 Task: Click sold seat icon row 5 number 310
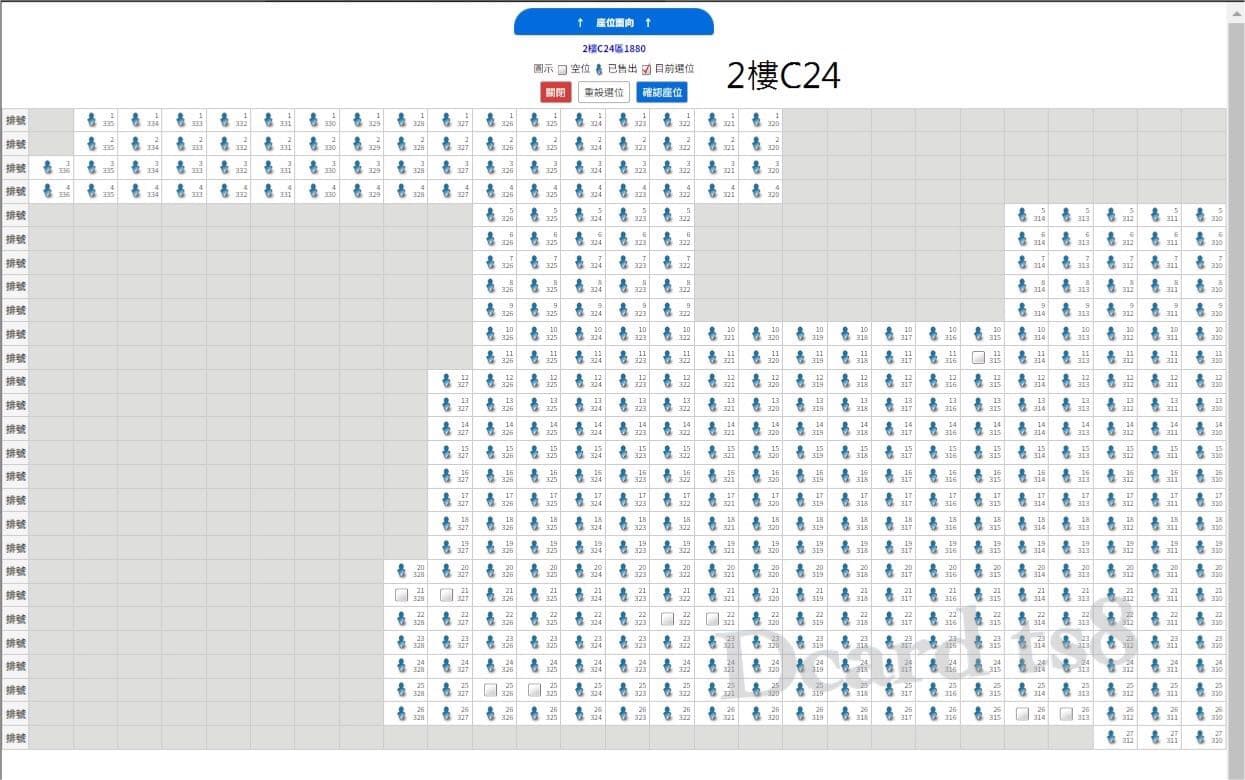tap(1200, 214)
